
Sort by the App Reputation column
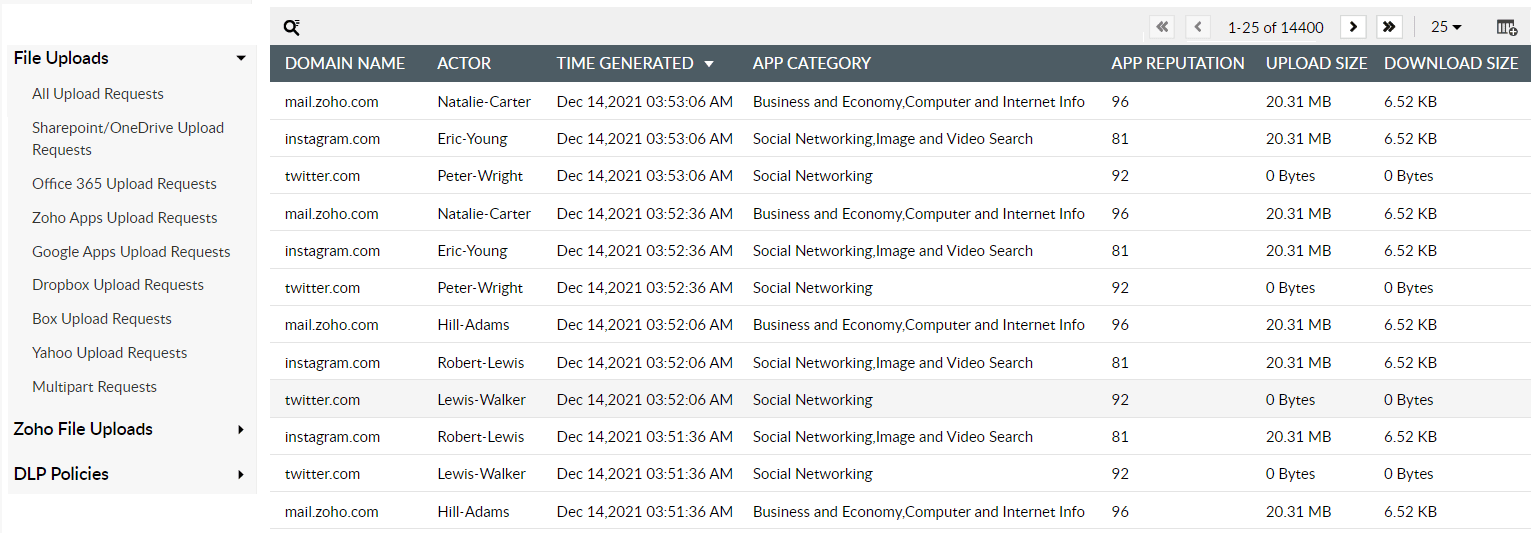(x=1177, y=63)
